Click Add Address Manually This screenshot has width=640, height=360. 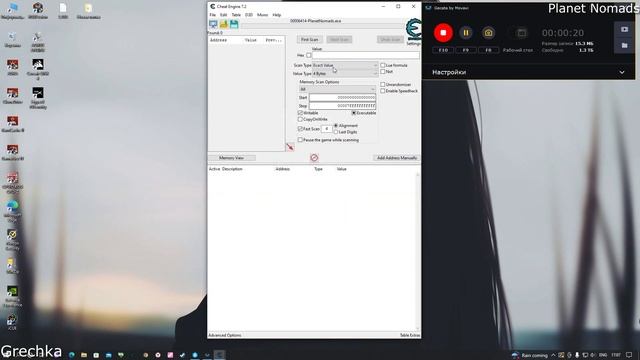point(397,158)
